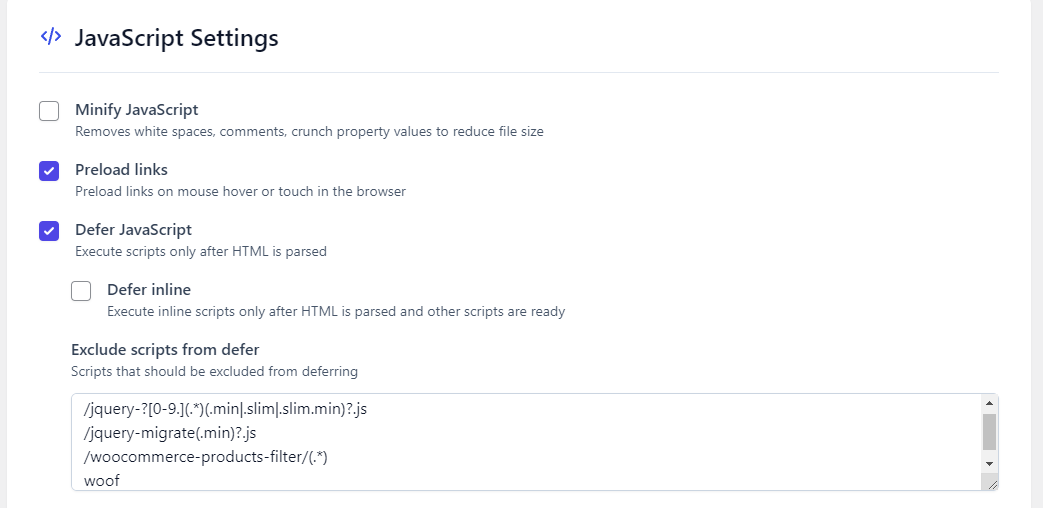Image resolution: width=1043 pixels, height=508 pixels.
Task: Click the Minify JavaScript label text
Action: (136, 110)
